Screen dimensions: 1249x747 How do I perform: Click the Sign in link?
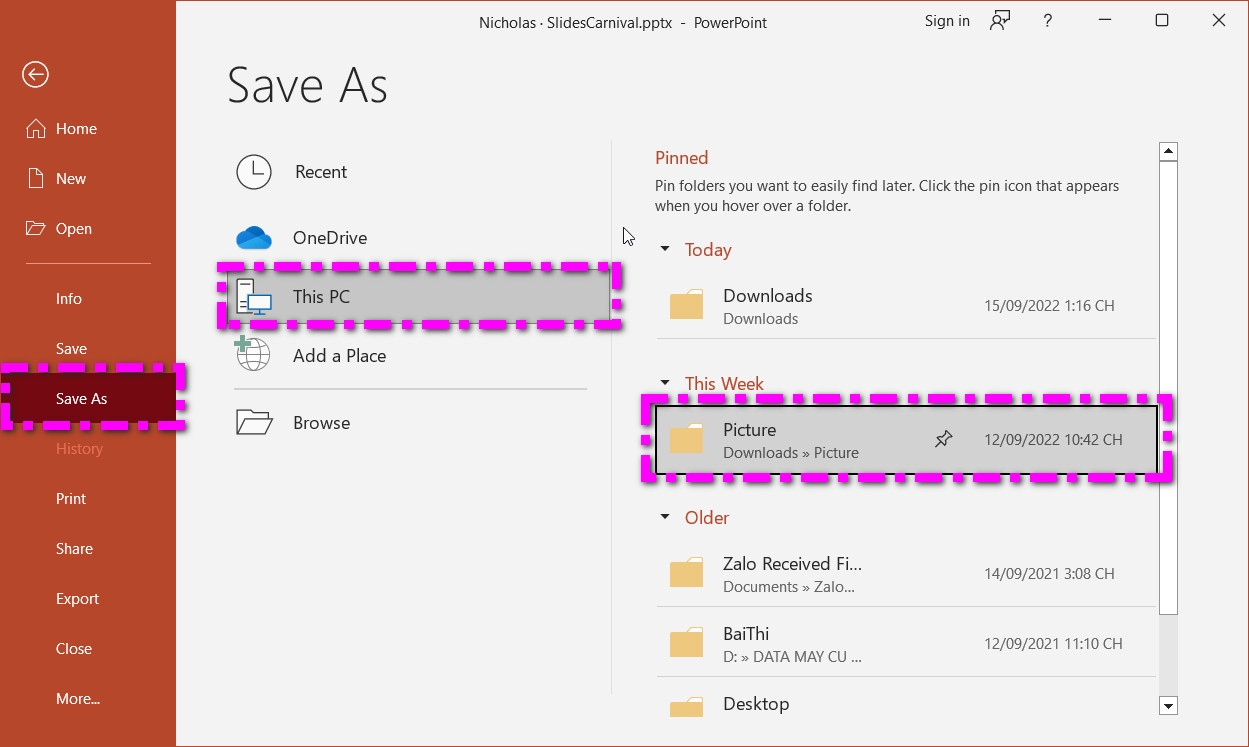click(x=946, y=20)
